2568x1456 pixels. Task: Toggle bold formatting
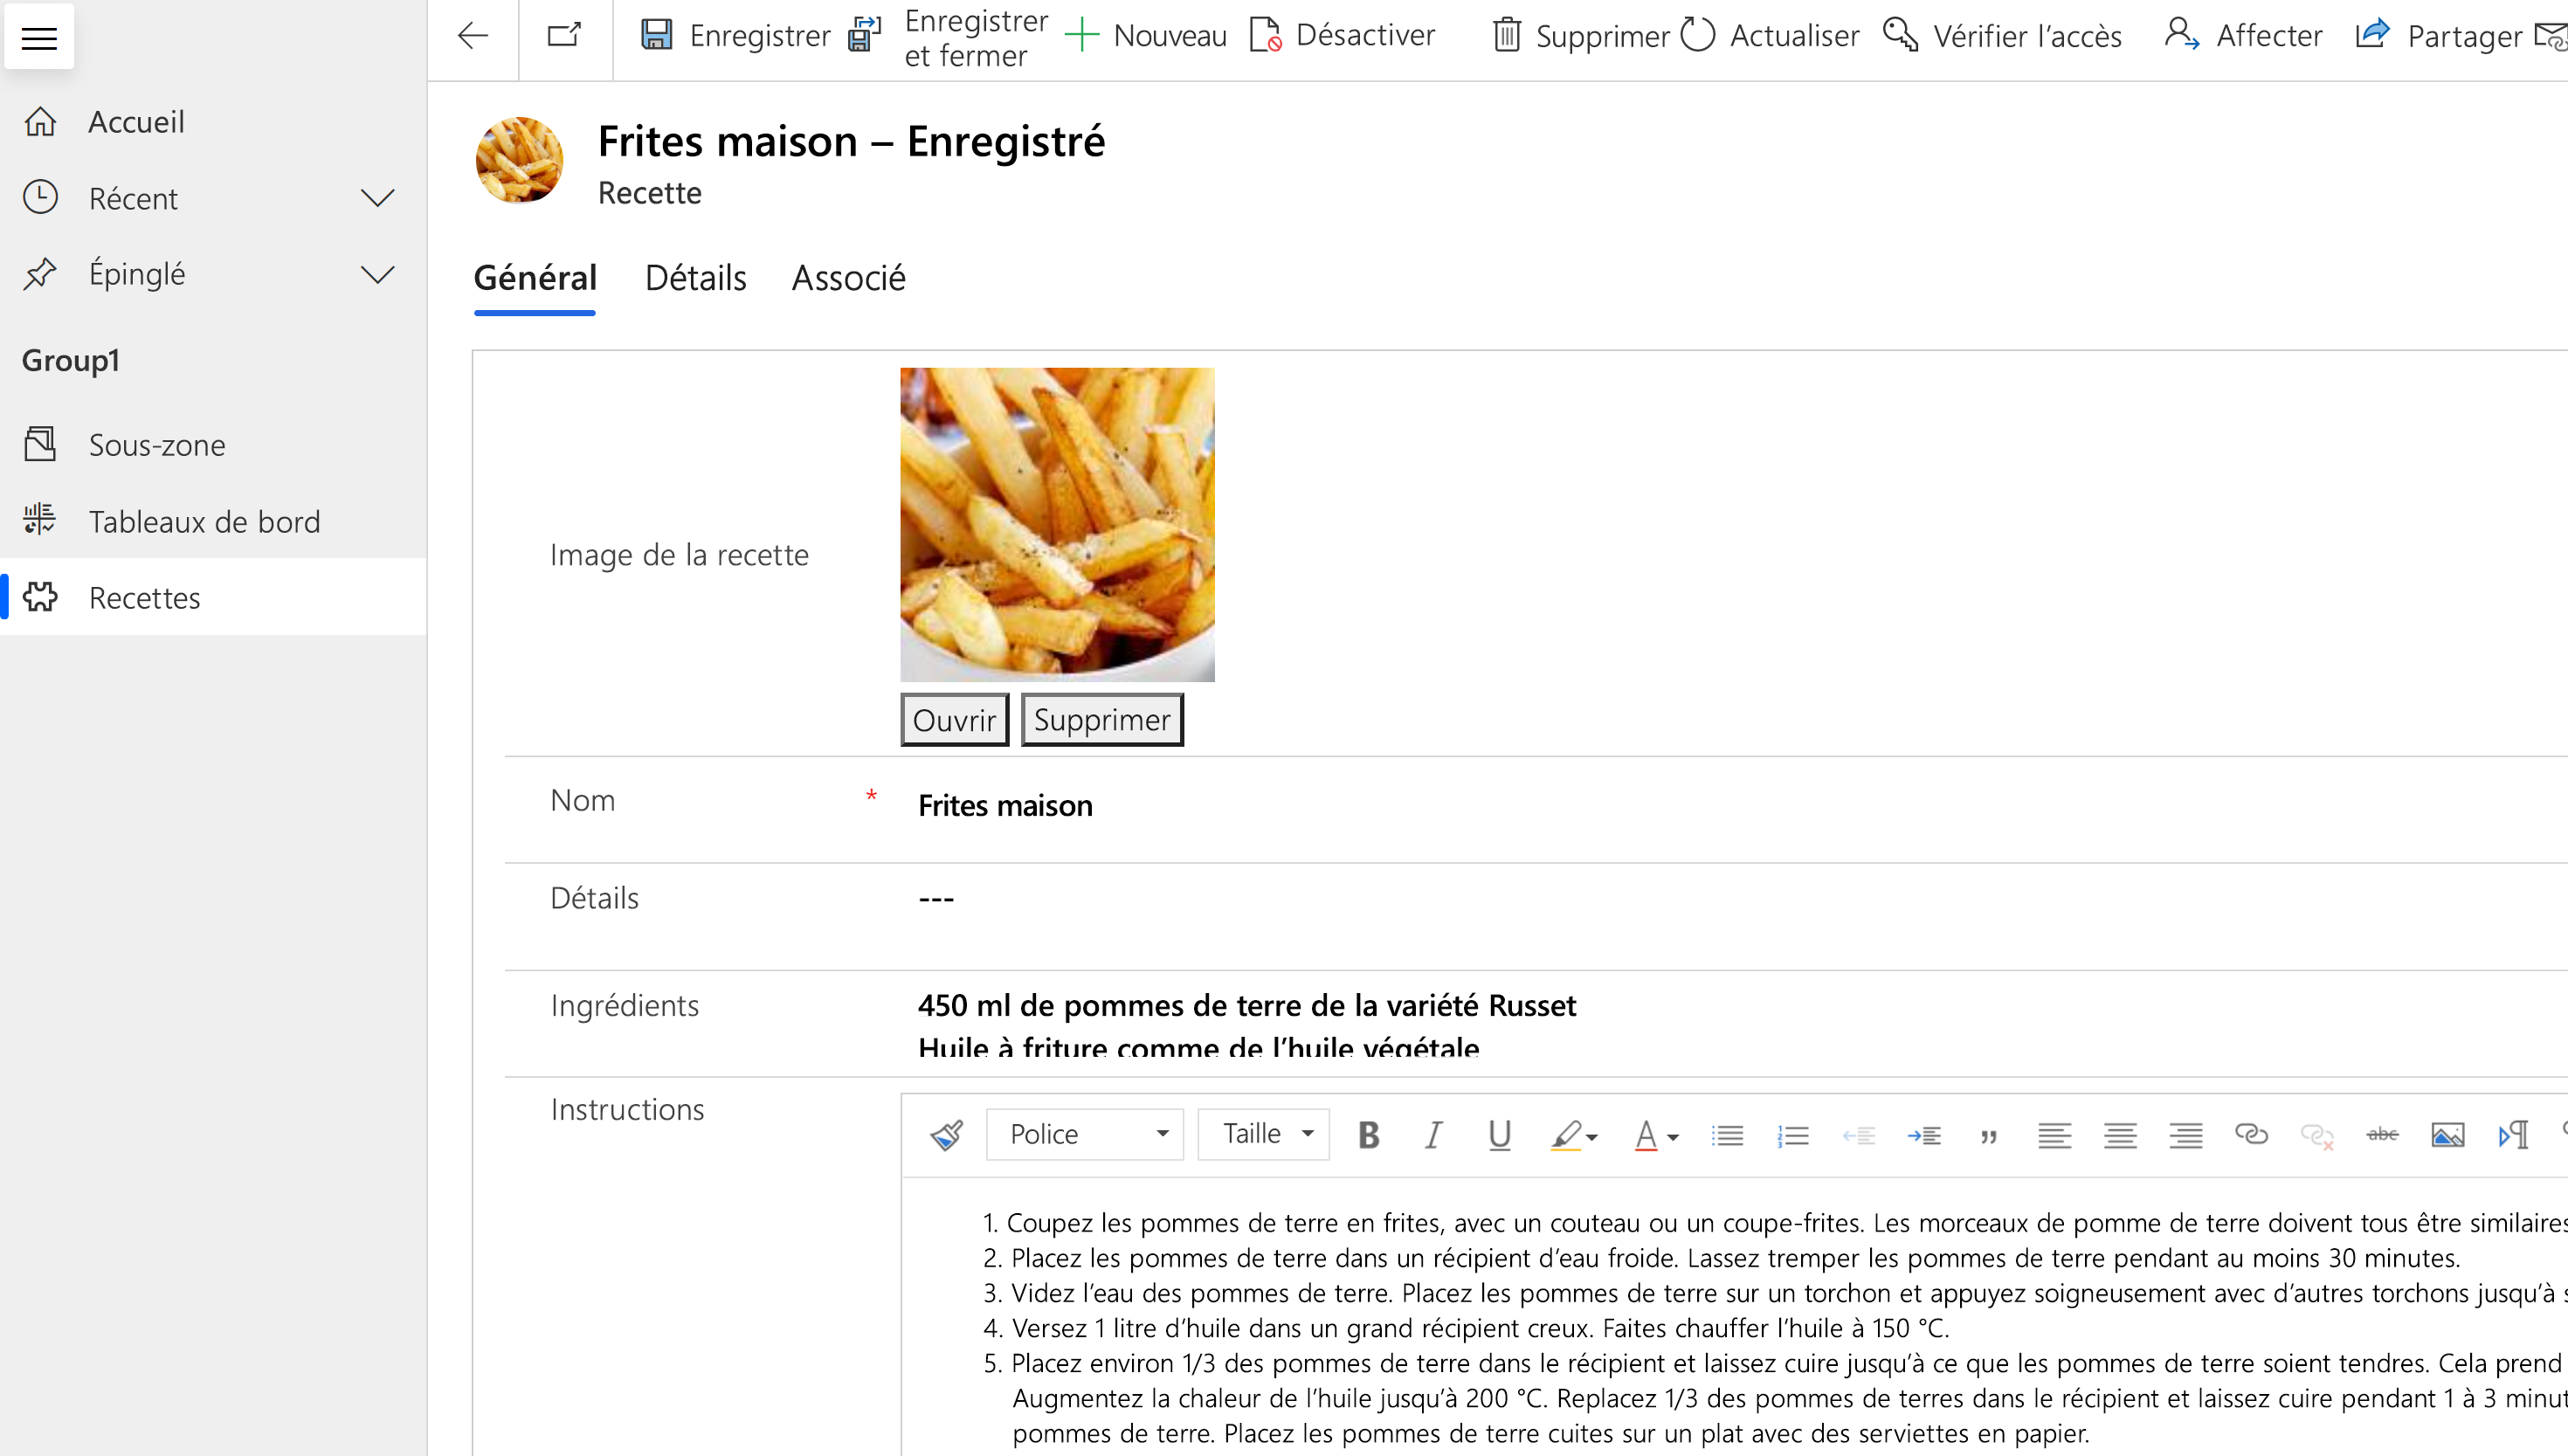click(1368, 1134)
